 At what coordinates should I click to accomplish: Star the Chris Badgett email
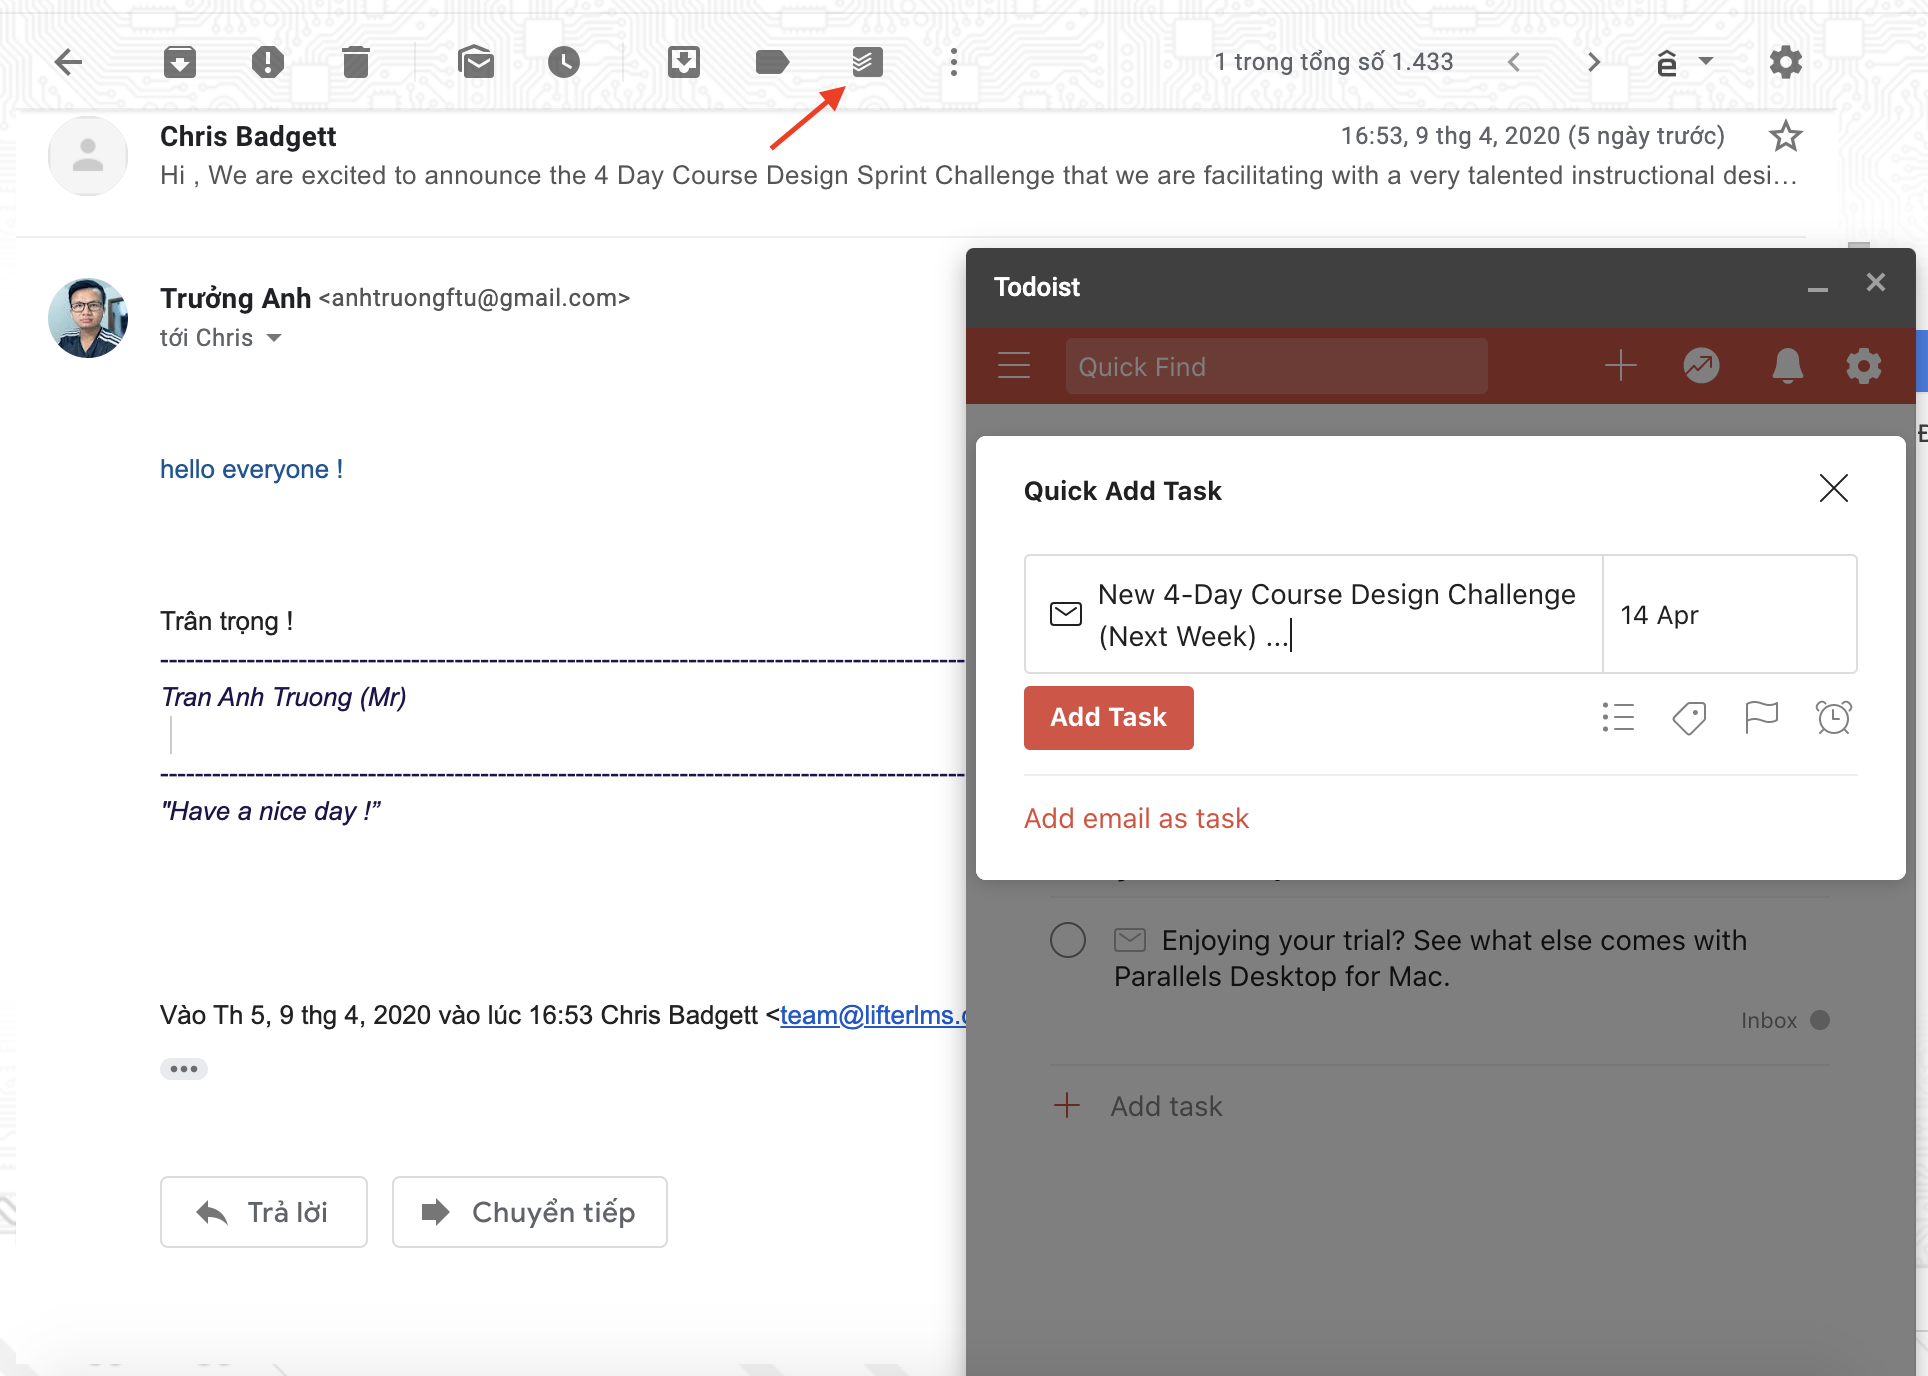pos(1785,136)
